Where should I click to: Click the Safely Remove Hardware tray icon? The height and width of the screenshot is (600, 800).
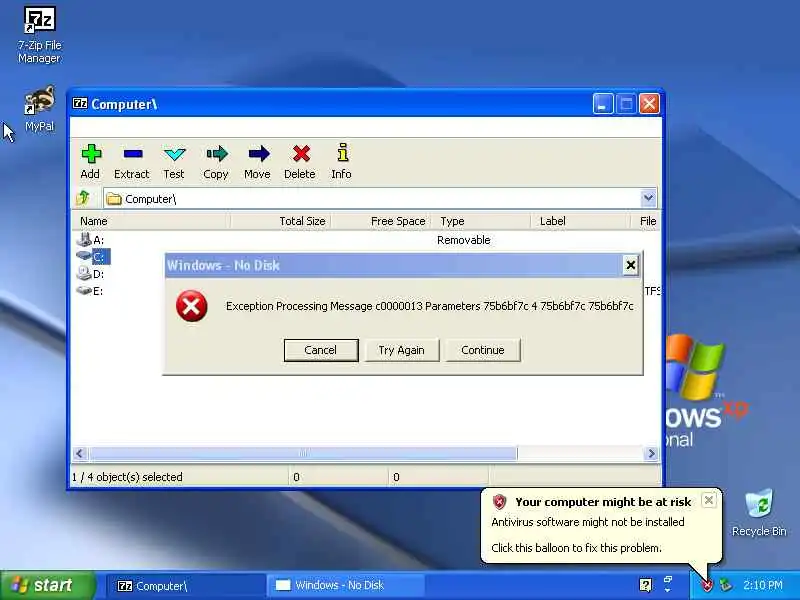coord(725,585)
